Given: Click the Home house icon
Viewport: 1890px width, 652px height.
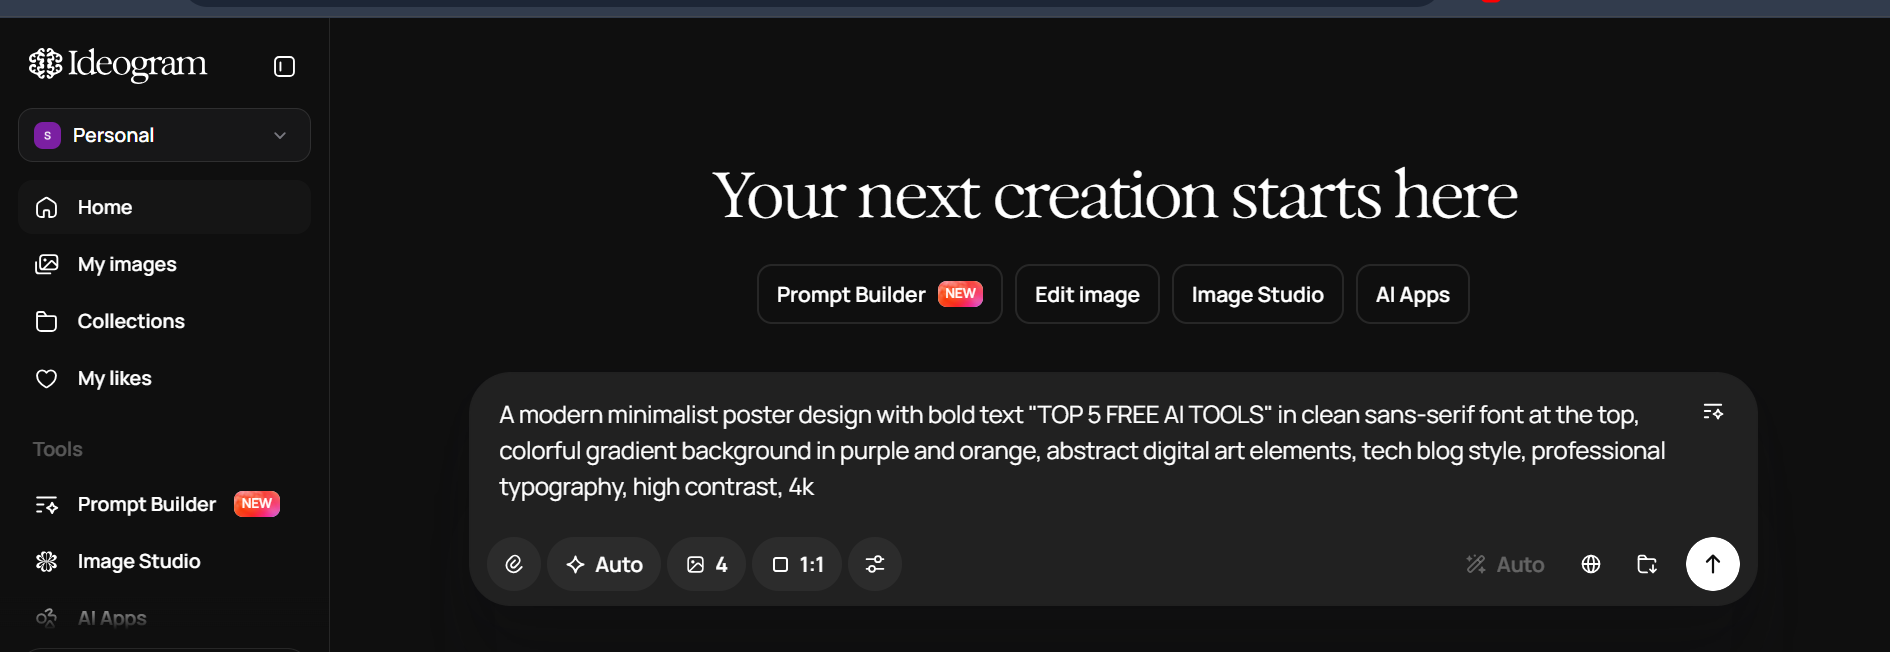Looking at the screenshot, I should (x=46, y=207).
